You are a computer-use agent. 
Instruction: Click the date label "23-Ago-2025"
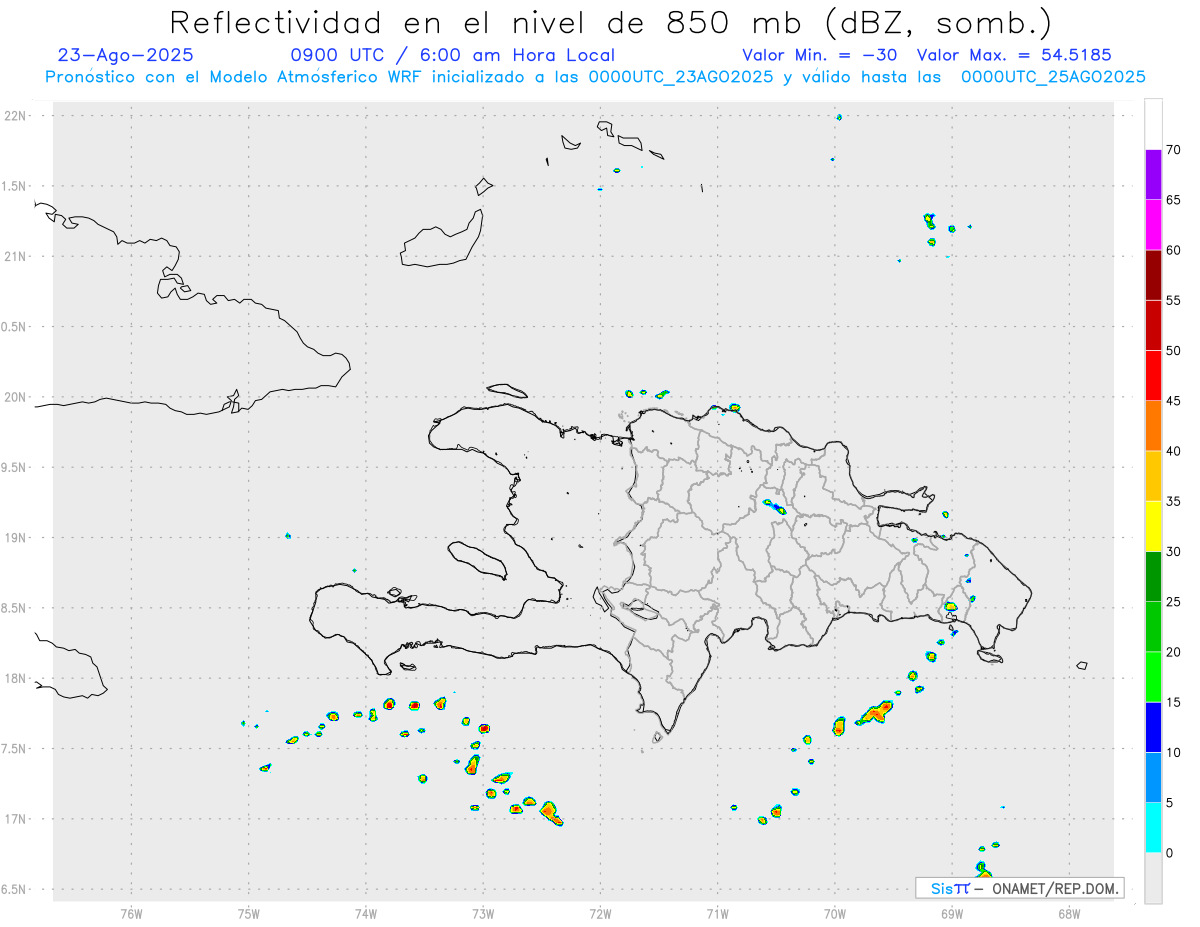click(x=126, y=55)
